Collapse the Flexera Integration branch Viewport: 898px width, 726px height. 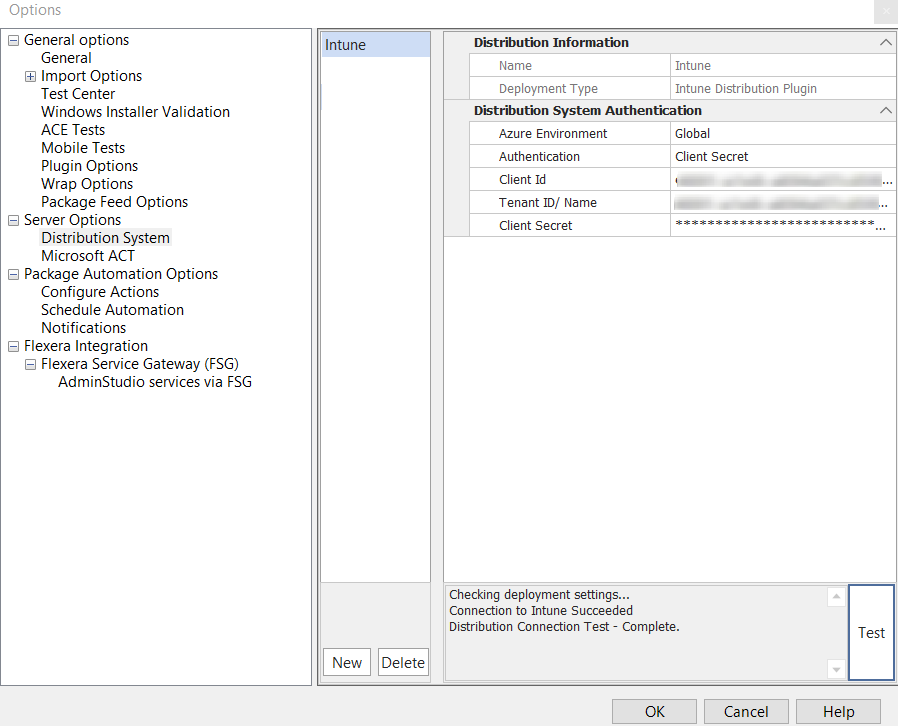(13, 346)
